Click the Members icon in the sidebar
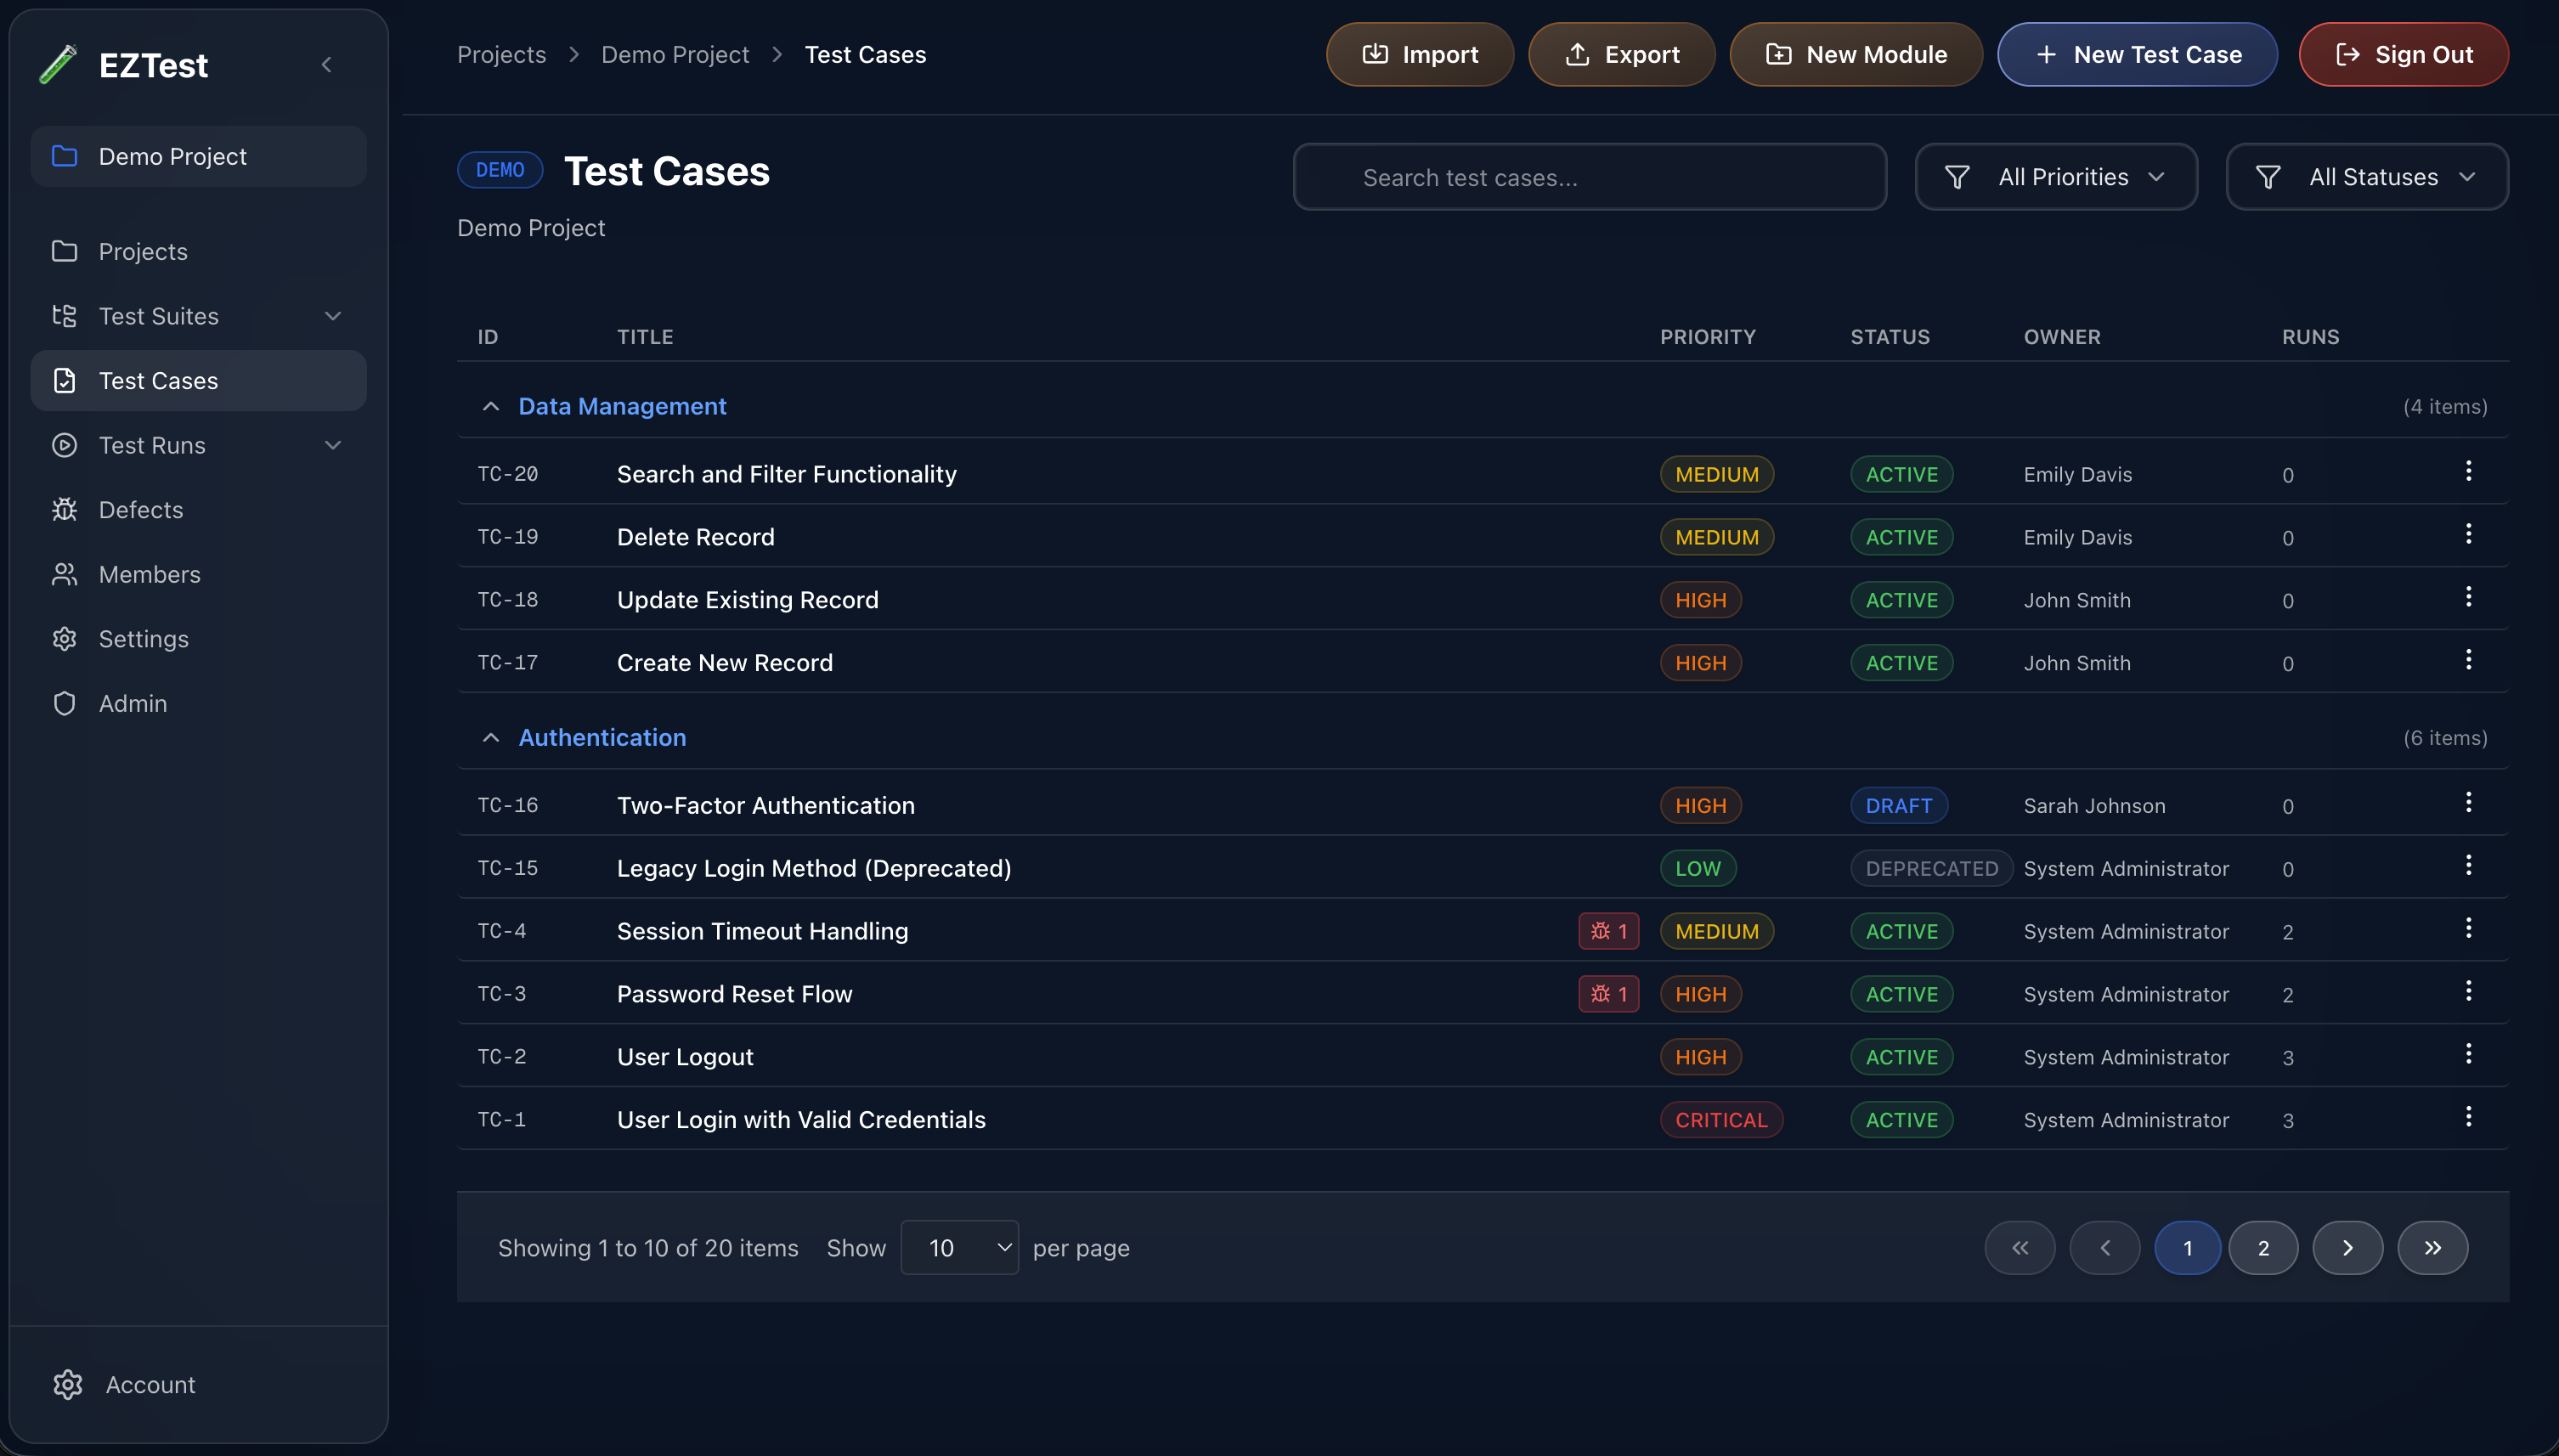 coord(64,574)
